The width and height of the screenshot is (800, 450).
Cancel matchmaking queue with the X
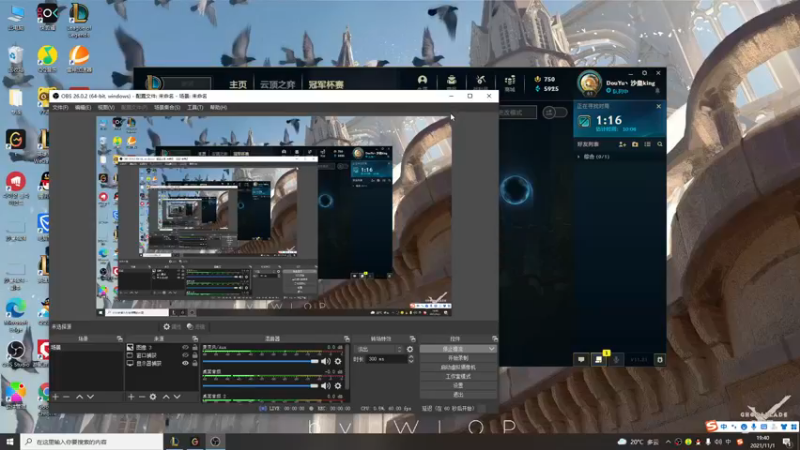(x=659, y=106)
